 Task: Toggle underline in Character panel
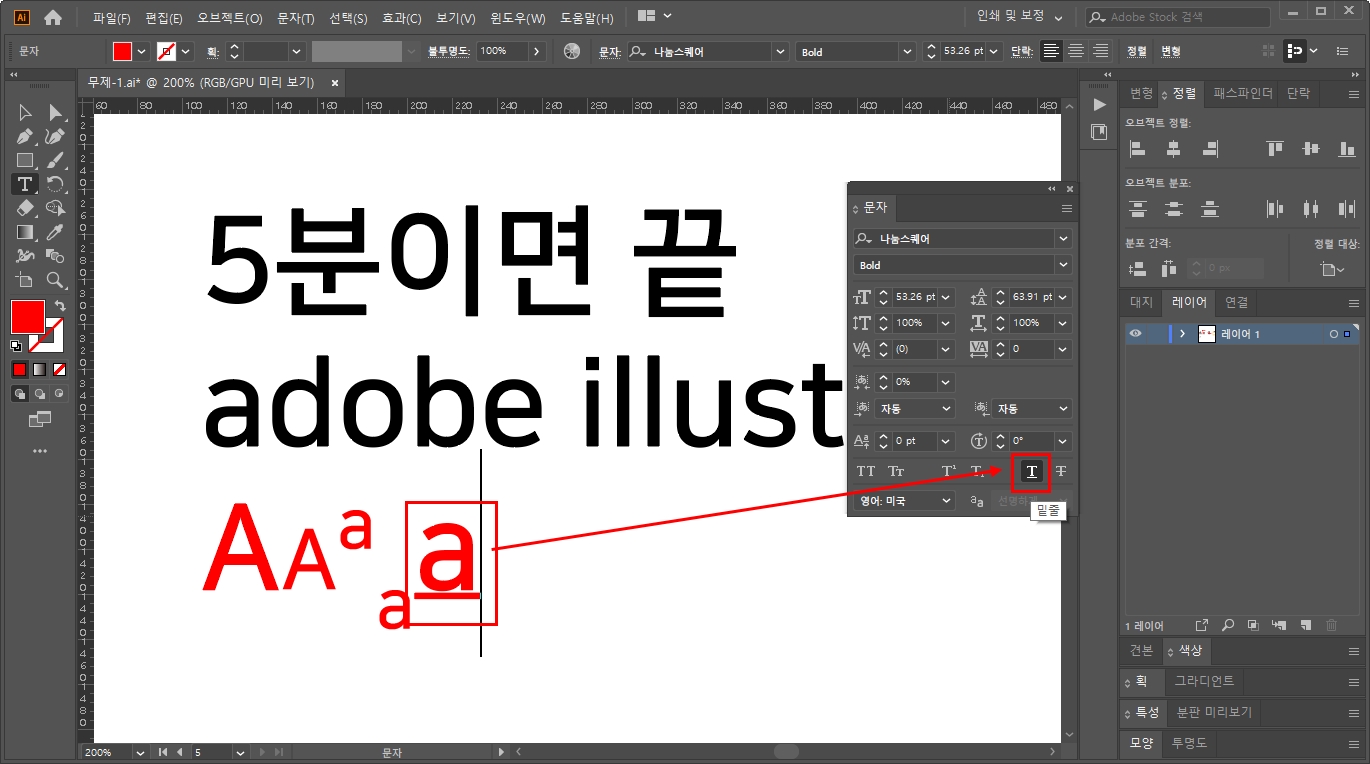pyautogui.click(x=1031, y=471)
